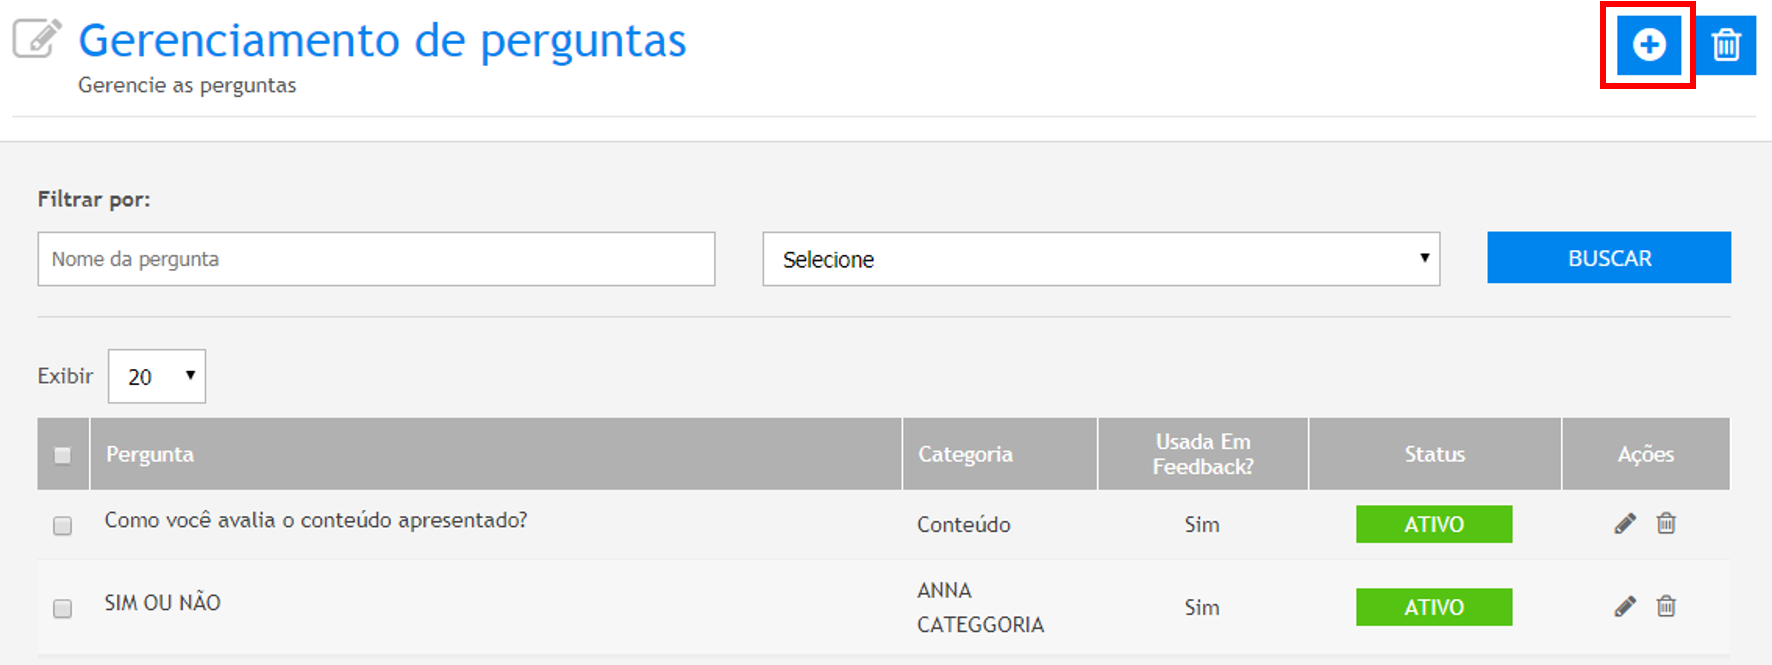Select the 'SIM OU NÃO' row checkbox

(62, 609)
